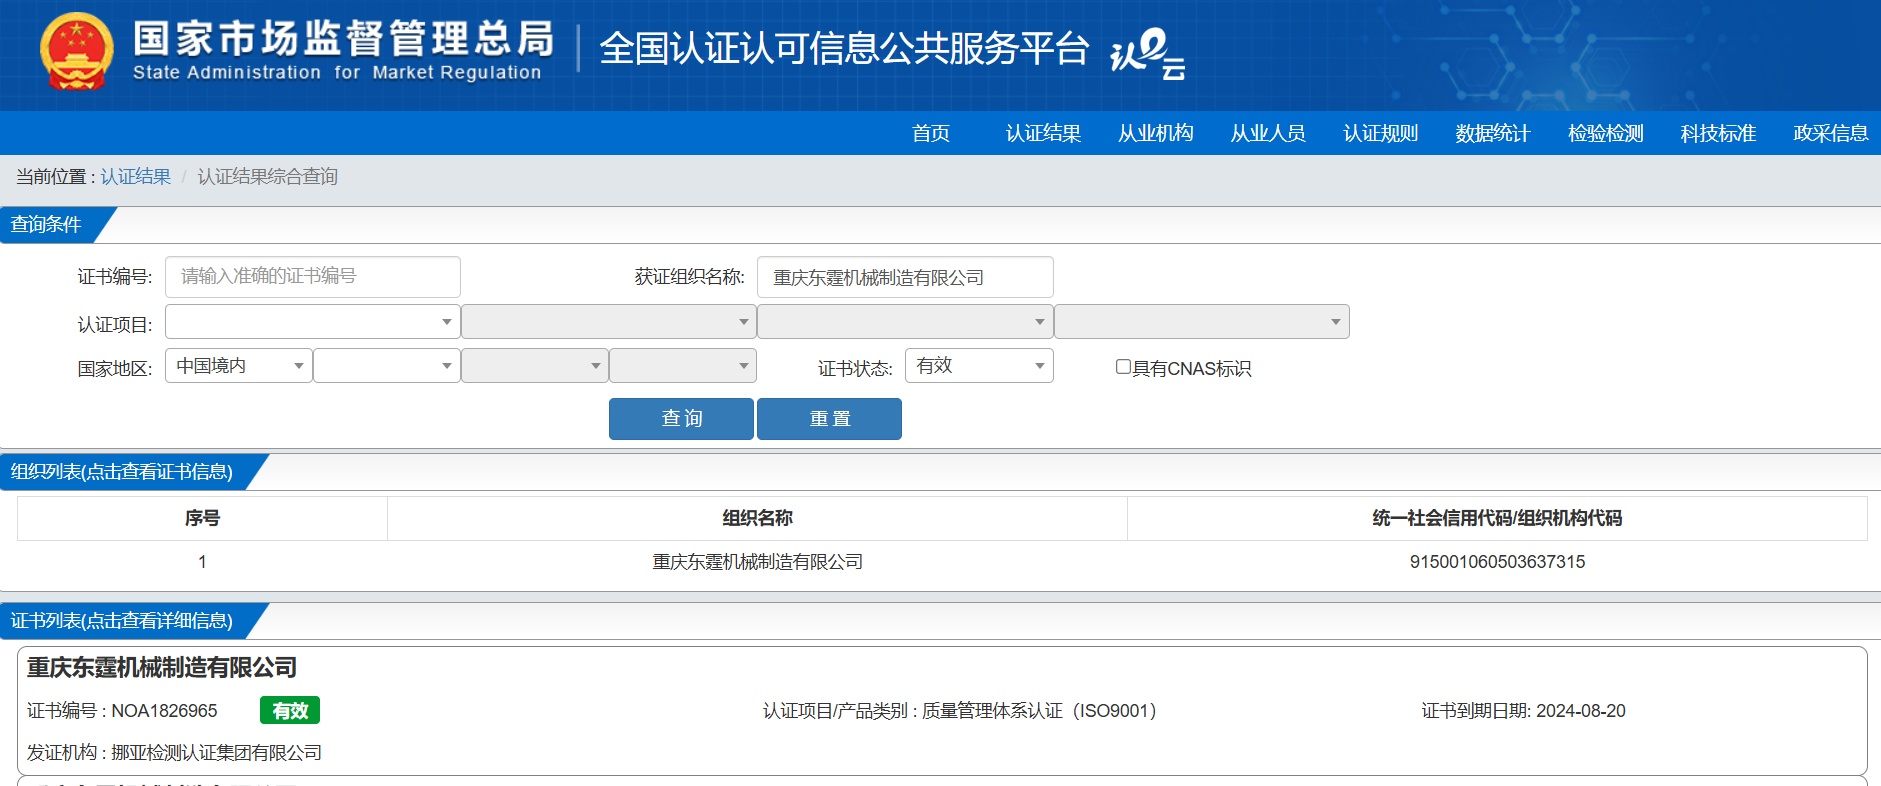Image resolution: width=1881 pixels, height=786 pixels.
Task: Click certificate number NOA1826965
Action: pos(164,711)
